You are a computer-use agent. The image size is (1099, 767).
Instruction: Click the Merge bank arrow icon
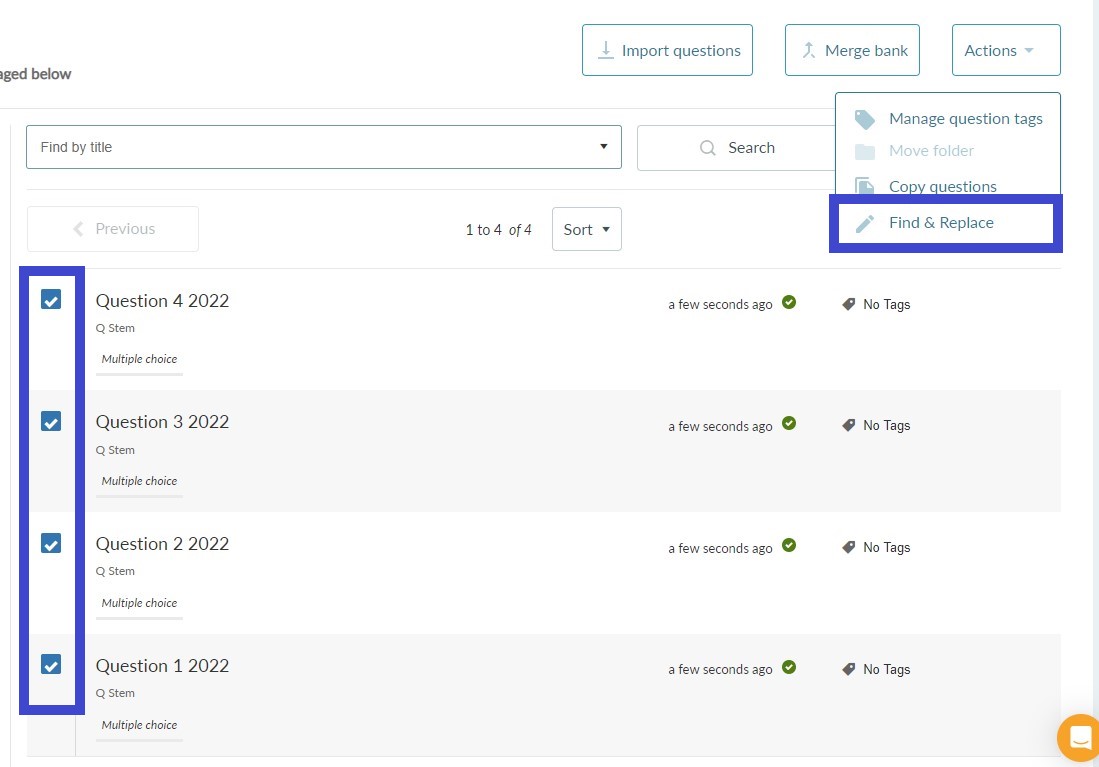point(809,50)
